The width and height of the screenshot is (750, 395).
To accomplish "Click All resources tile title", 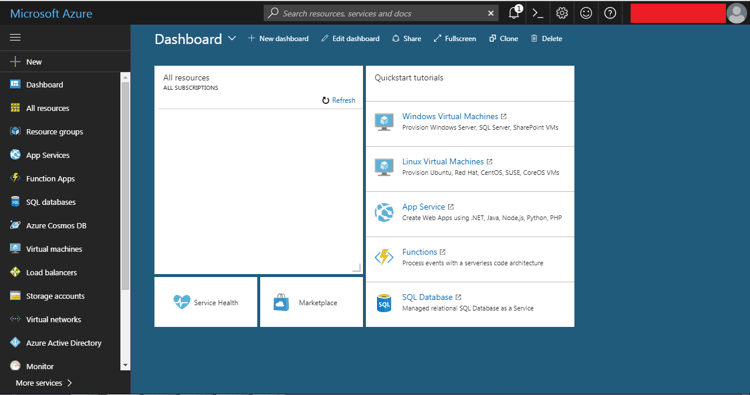I will (186, 77).
